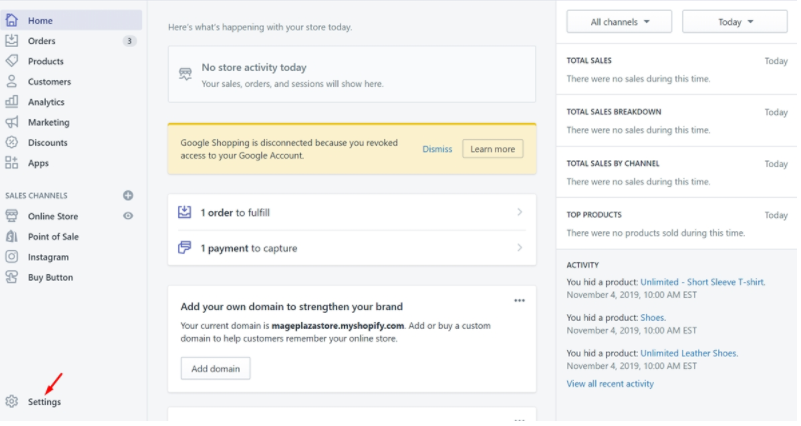This screenshot has width=801, height=426.
Task: Open the domain card three-dot menu
Action: [x=519, y=300]
